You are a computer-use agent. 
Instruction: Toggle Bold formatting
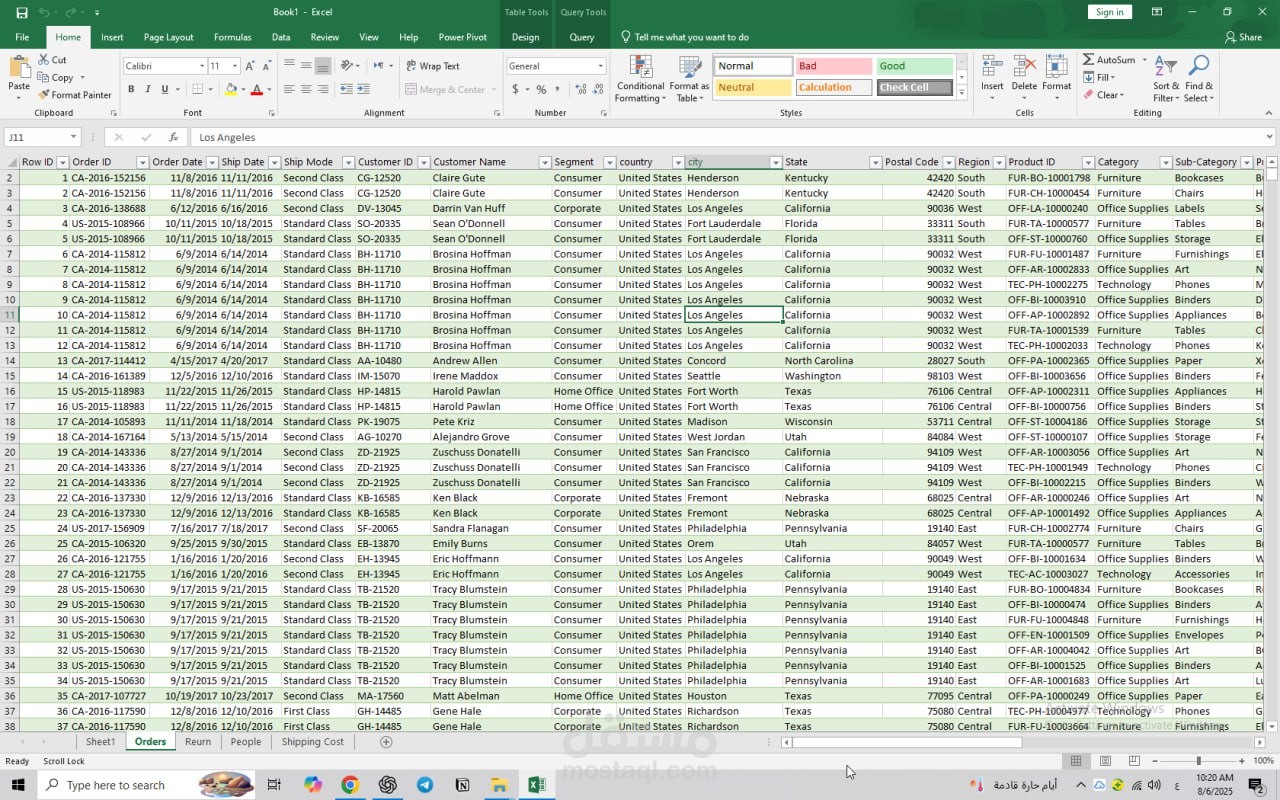click(131, 89)
